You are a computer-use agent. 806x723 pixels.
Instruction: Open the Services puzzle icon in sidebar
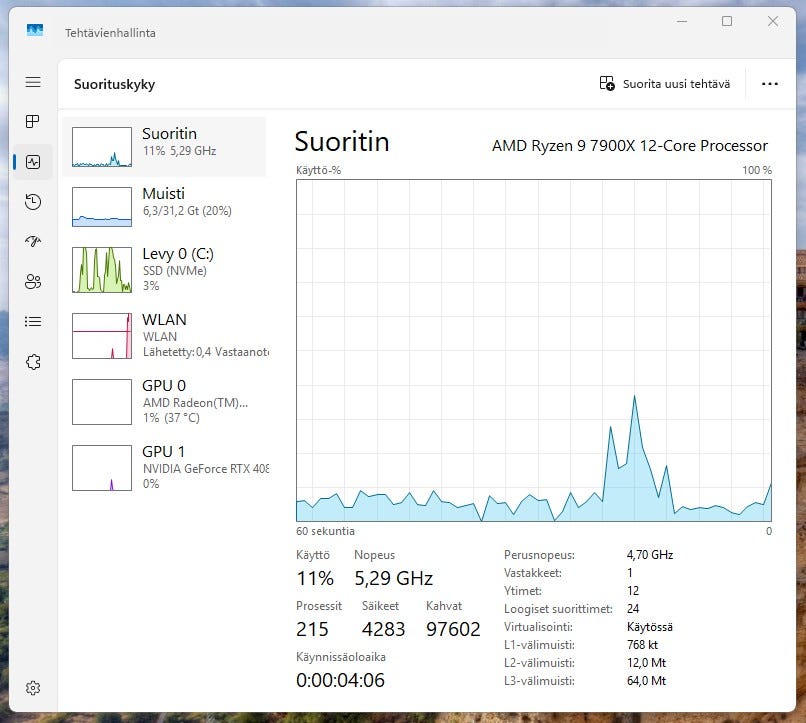point(33,362)
